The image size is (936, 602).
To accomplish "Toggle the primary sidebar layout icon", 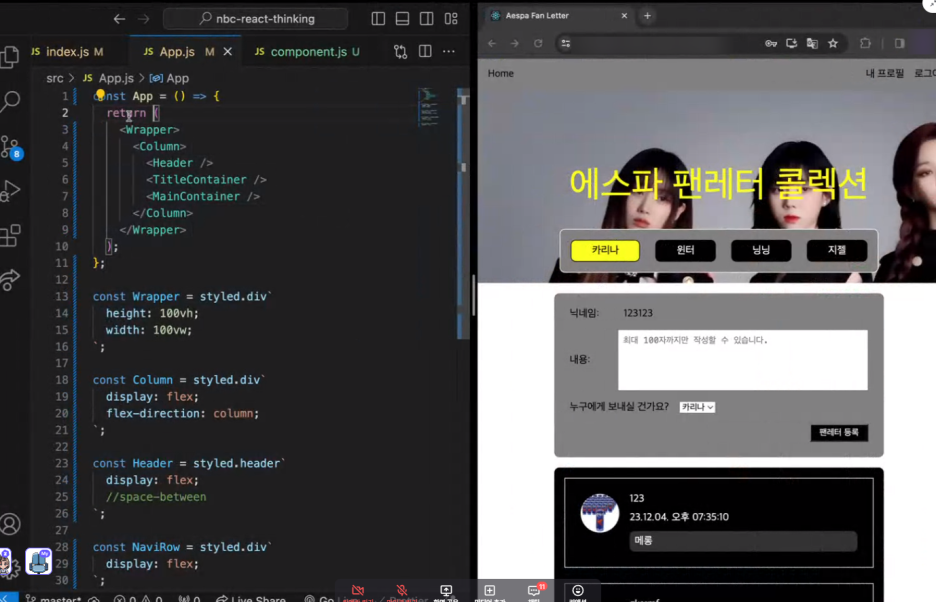I will (378, 19).
